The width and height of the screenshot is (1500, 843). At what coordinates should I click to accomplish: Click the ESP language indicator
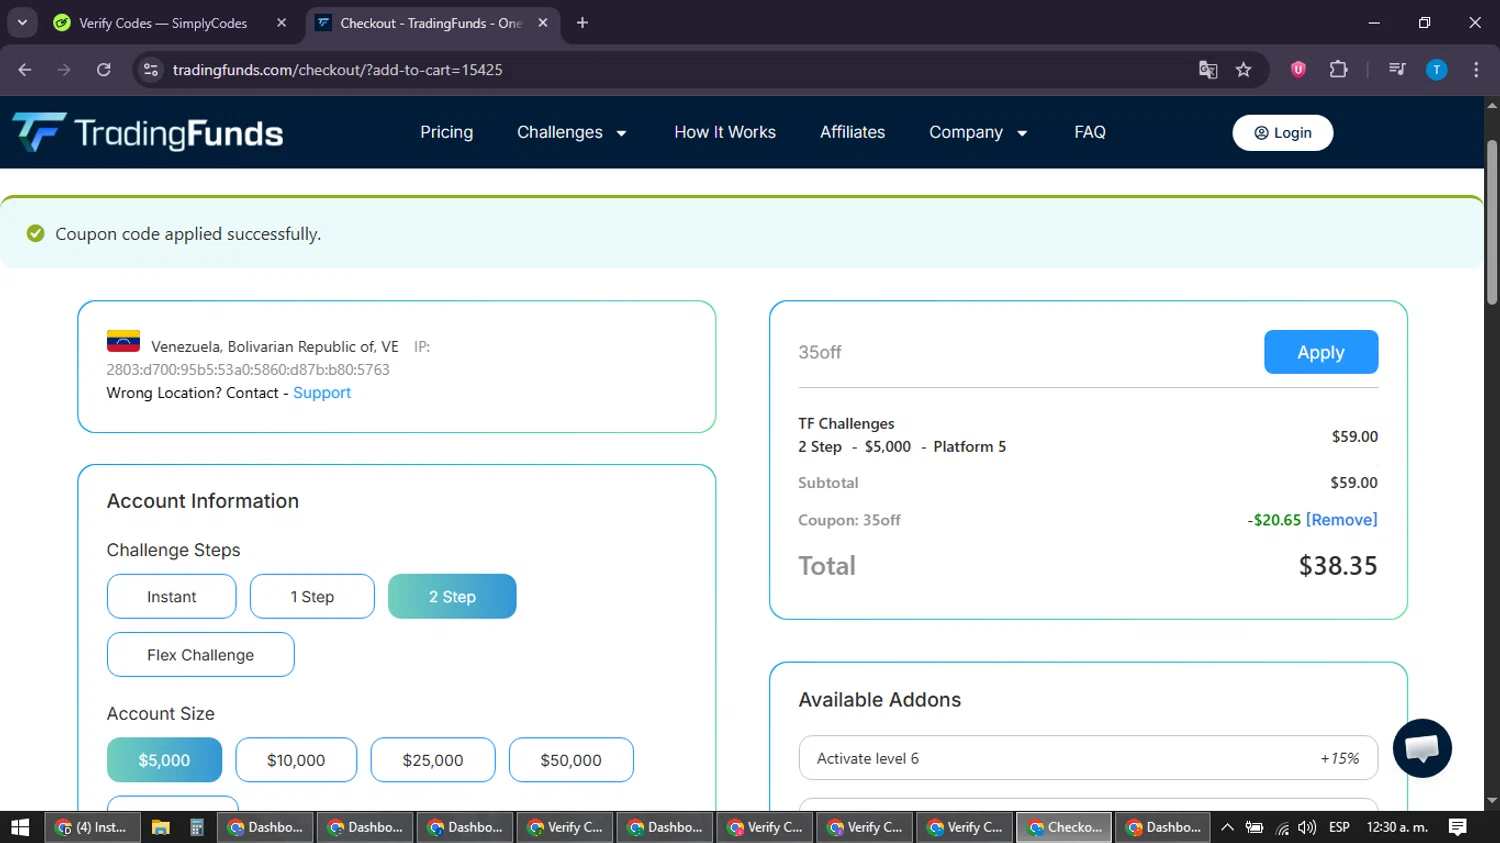click(1339, 827)
